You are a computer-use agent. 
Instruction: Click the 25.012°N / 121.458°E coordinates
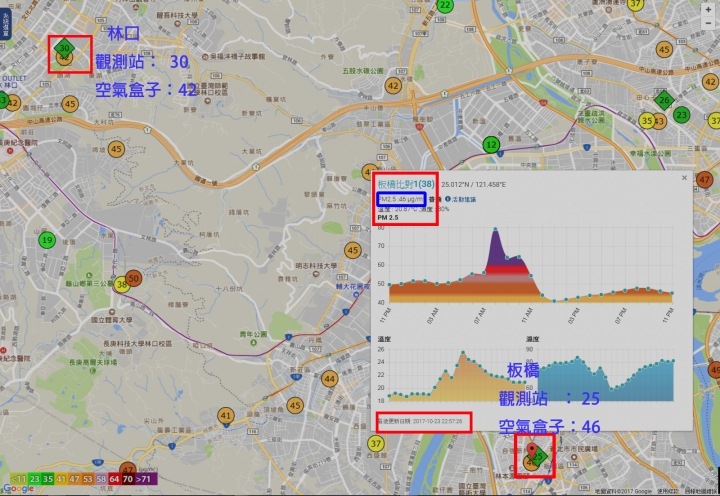click(473, 185)
